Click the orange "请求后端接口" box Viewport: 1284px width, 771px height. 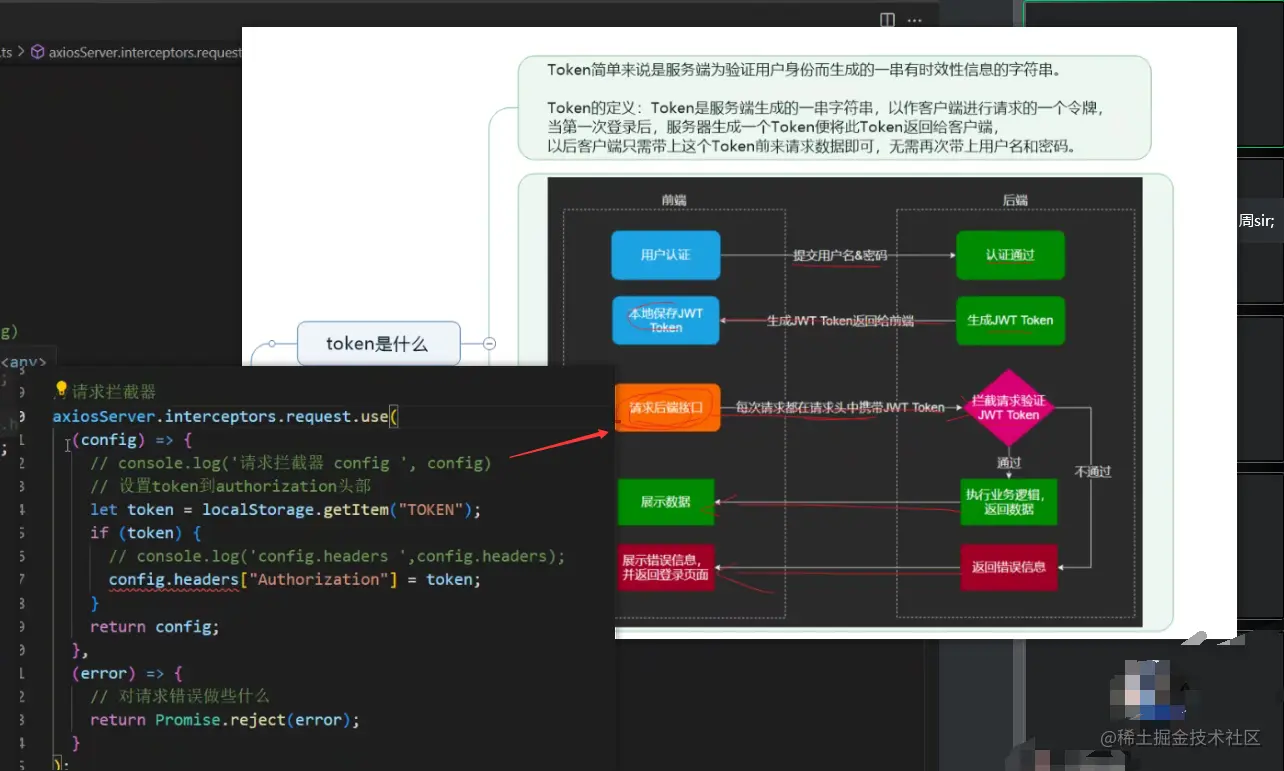(x=666, y=408)
